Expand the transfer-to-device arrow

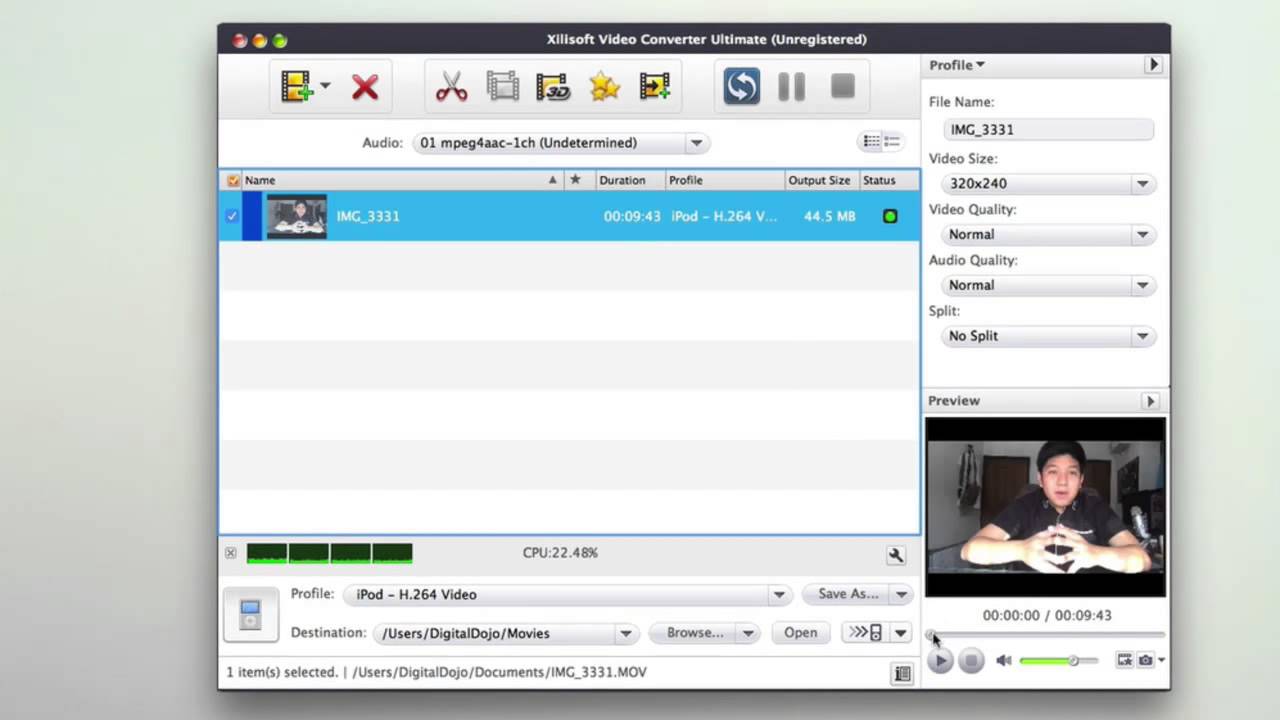pos(901,633)
